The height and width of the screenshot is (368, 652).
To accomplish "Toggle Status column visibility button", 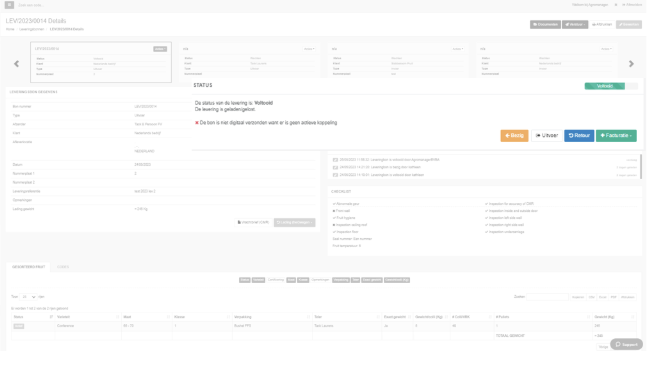I will pyautogui.click(x=244, y=280).
